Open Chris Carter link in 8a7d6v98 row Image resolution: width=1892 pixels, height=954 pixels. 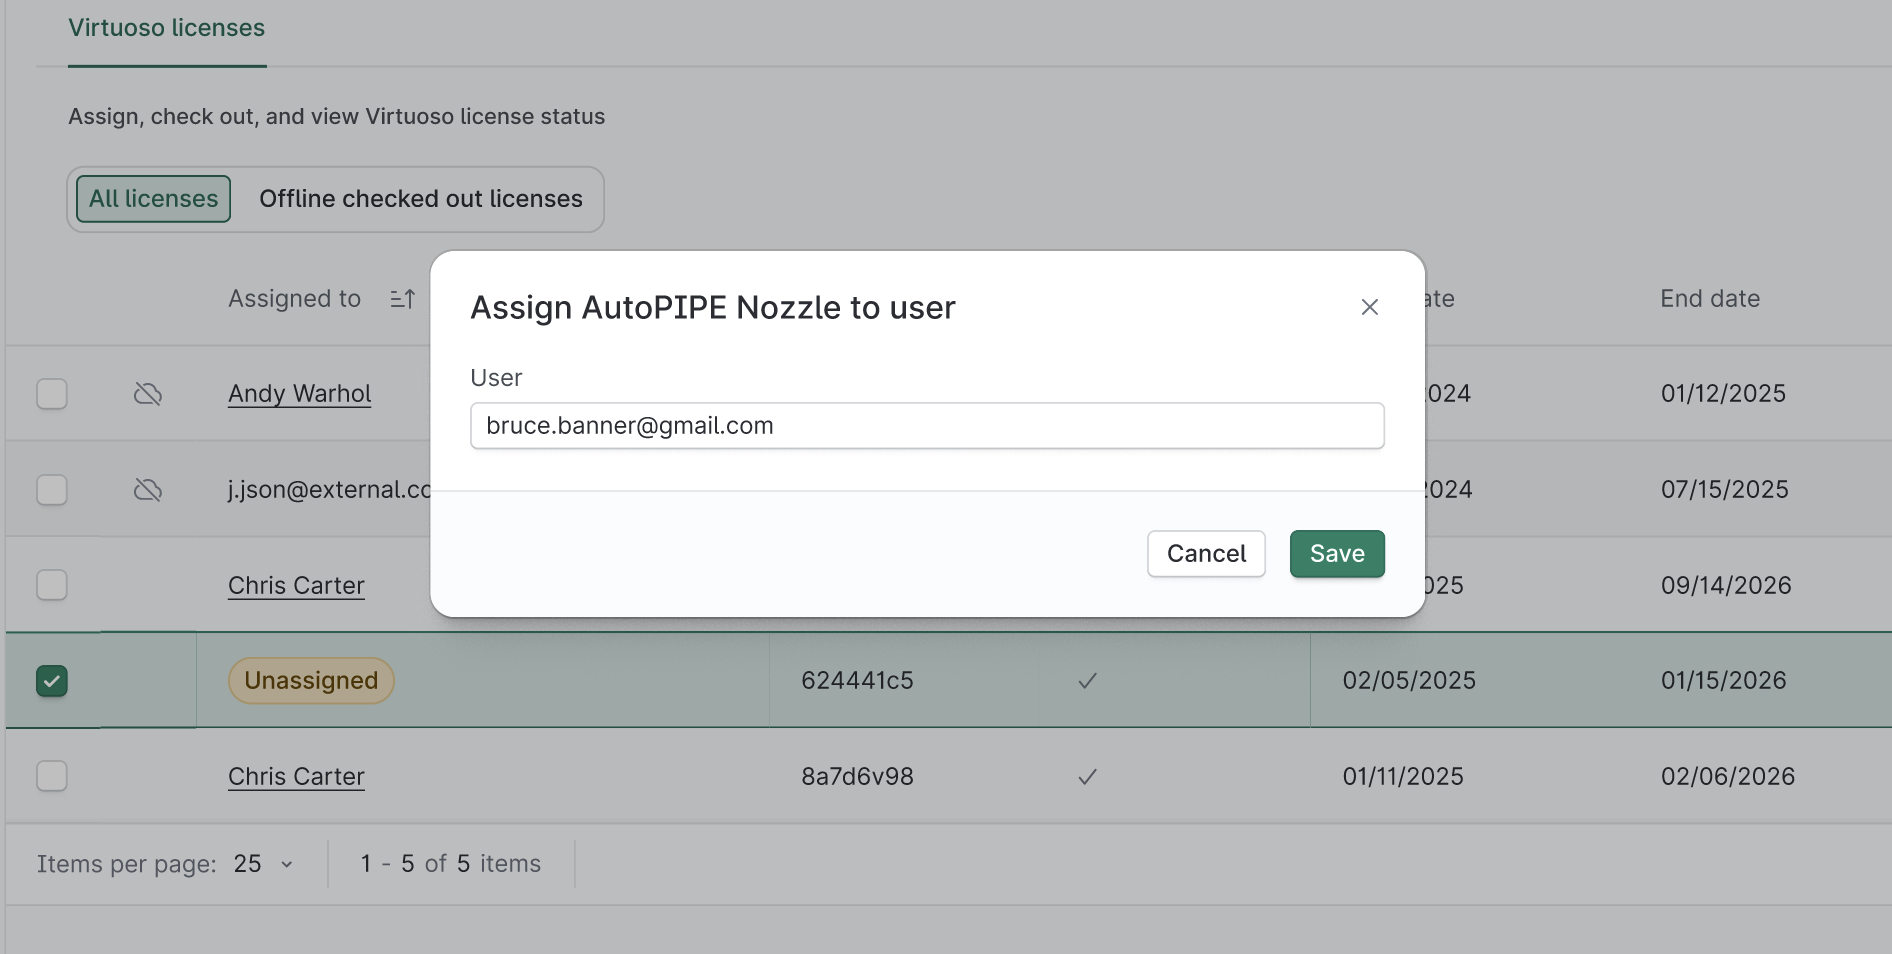pos(296,777)
